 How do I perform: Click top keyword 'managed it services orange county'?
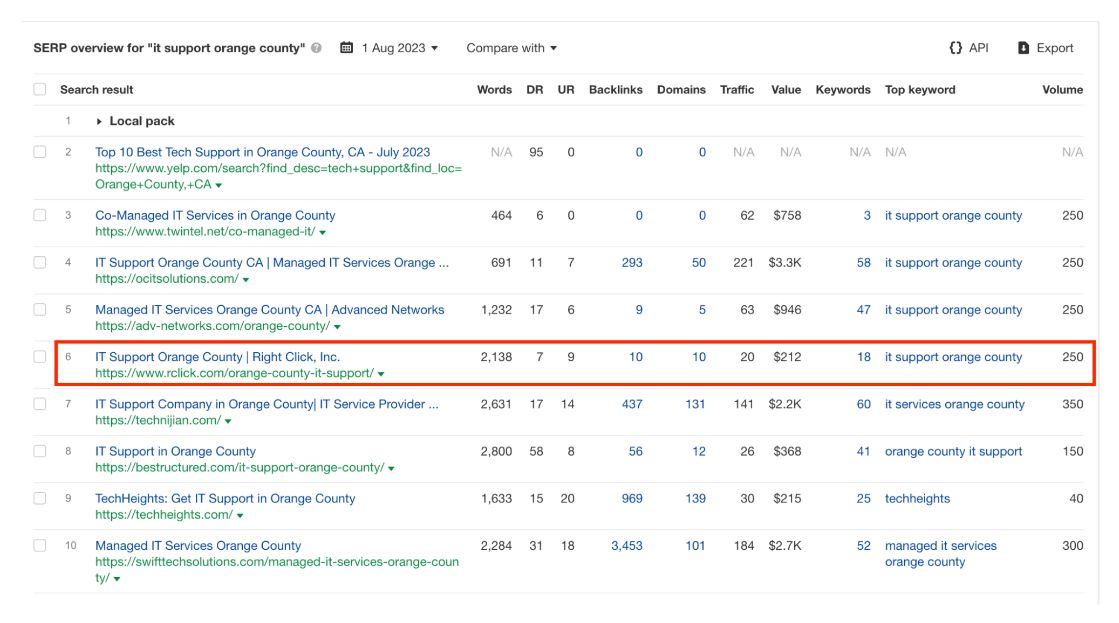pos(941,554)
